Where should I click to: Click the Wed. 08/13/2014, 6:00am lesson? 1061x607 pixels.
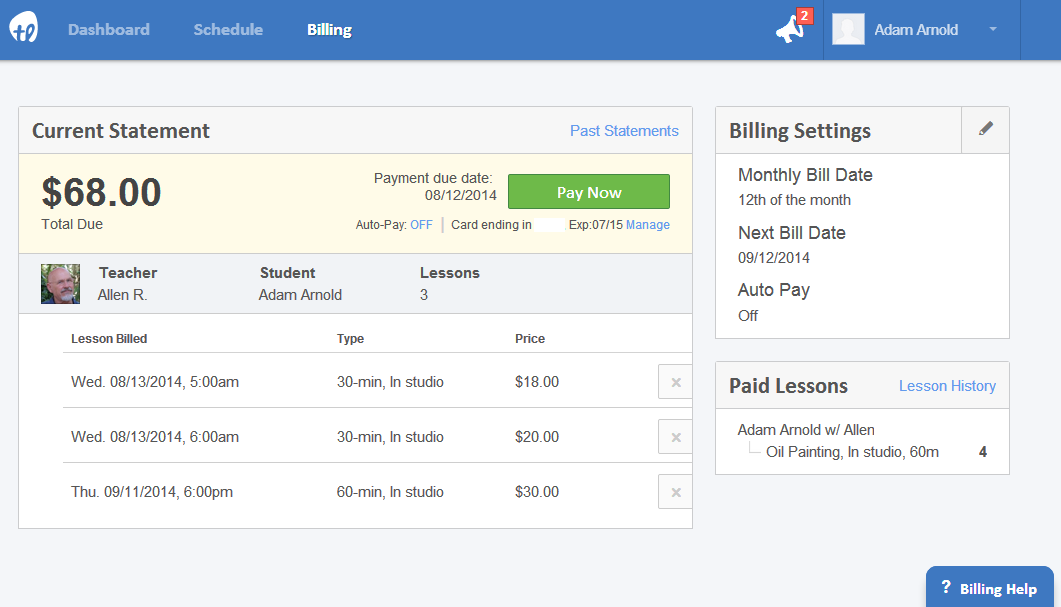pyautogui.click(x=155, y=437)
